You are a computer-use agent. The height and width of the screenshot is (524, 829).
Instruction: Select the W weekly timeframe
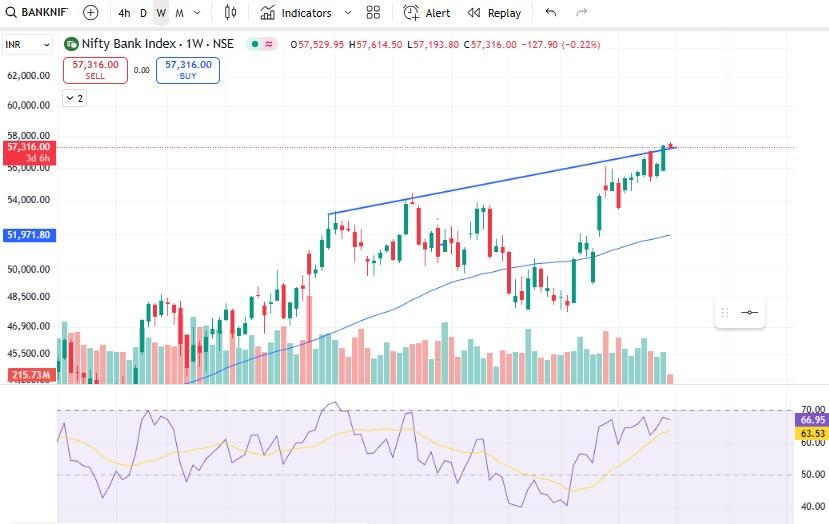click(161, 13)
